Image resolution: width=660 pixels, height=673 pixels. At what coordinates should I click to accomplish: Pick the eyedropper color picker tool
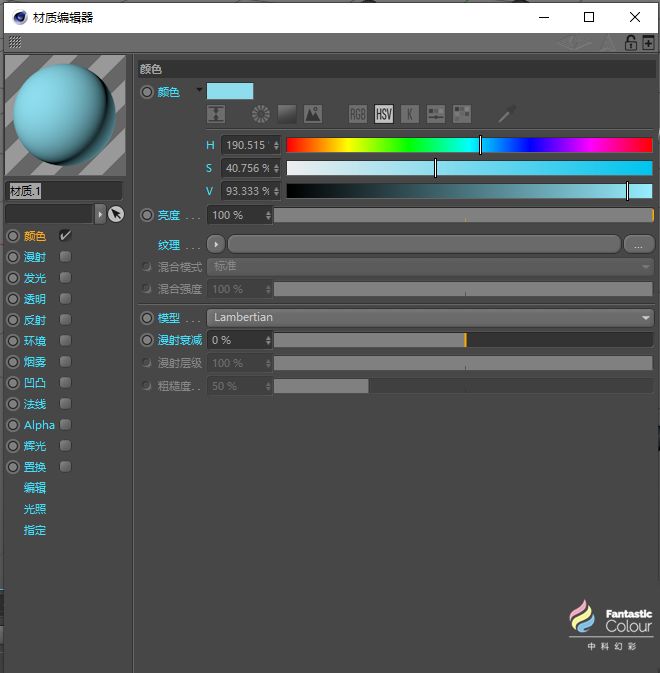[507, 114]
